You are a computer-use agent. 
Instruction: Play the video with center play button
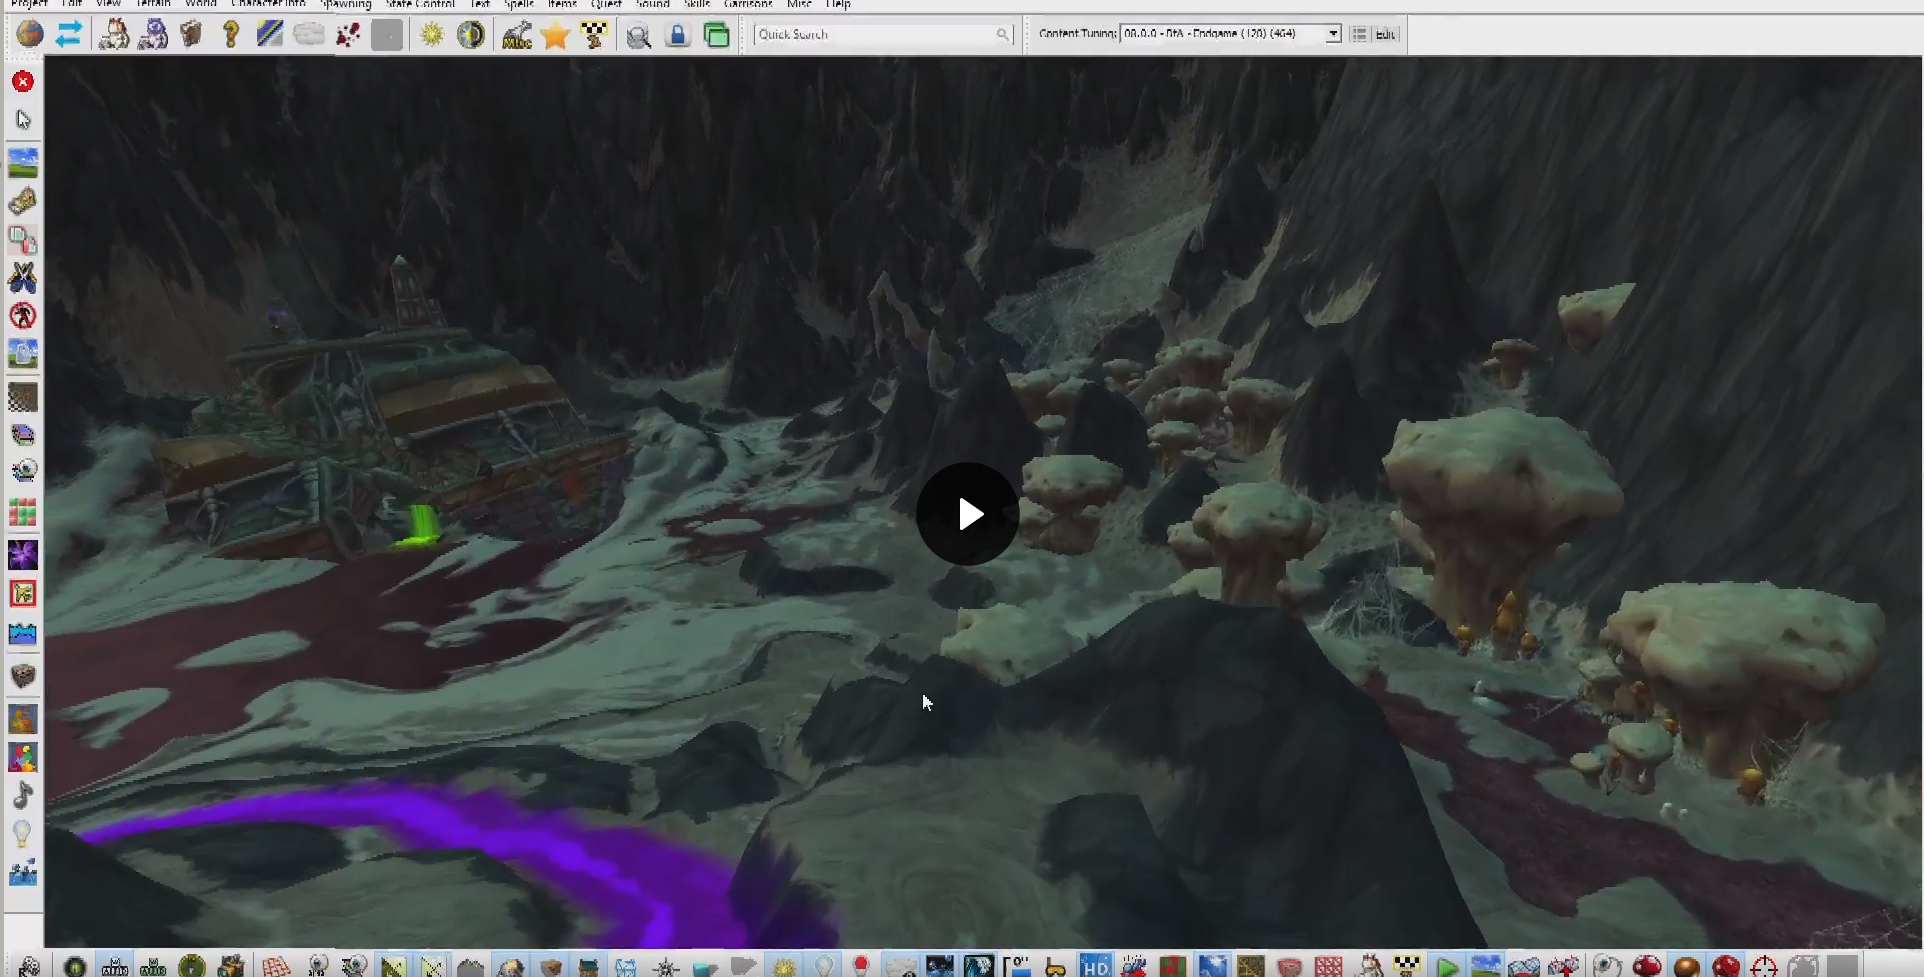(968, 514)
